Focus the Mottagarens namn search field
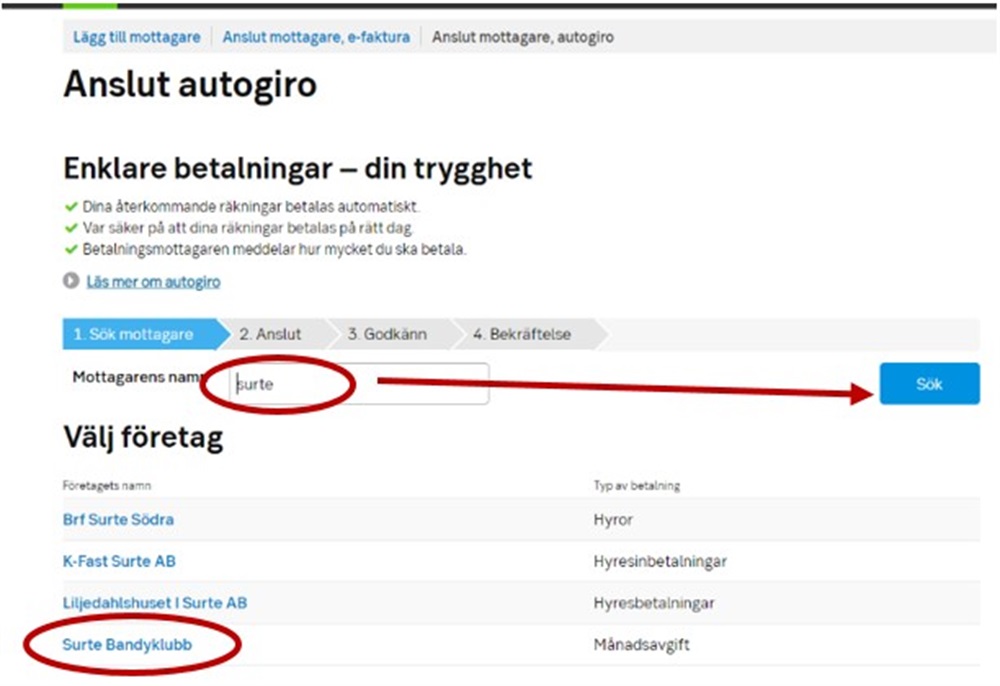1000x686 pixels. pyautogui.click(x=359, y=384)
